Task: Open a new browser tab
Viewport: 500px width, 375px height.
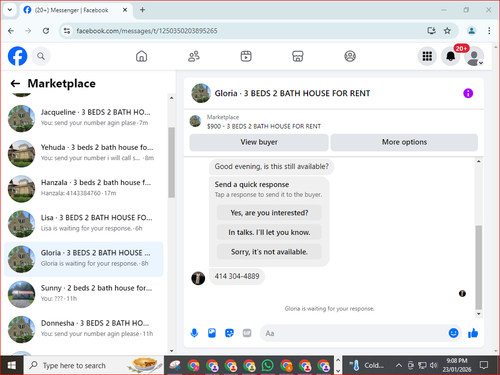Action: pyautogui.click(x=142, y=10)
